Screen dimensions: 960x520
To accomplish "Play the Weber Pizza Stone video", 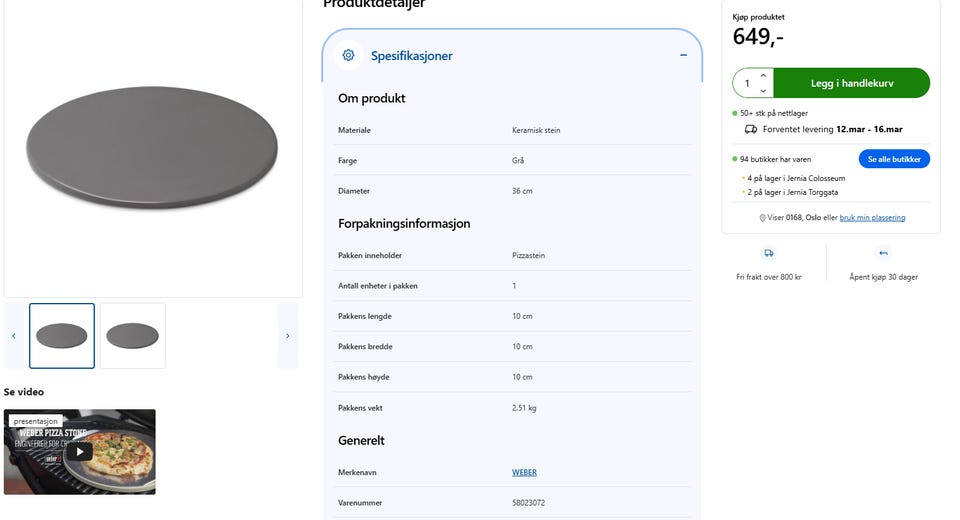I will [80, 451].
